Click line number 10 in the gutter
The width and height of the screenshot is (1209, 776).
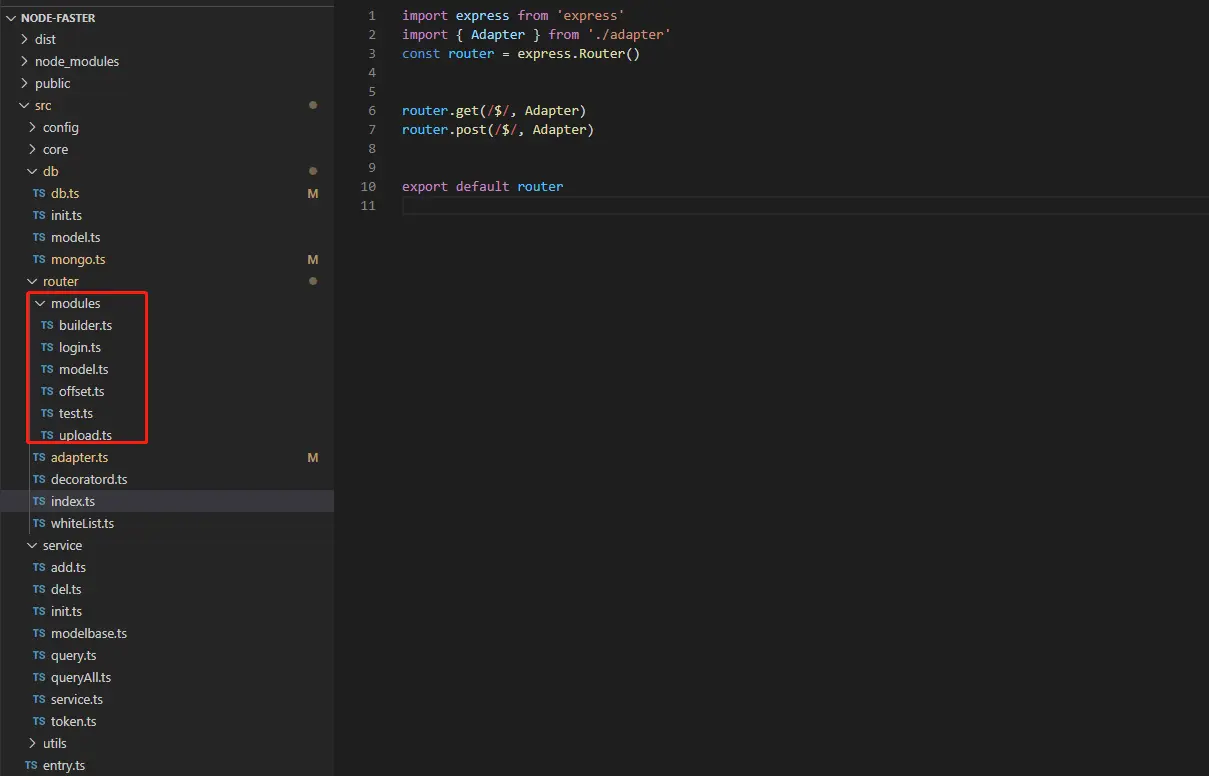click(368, 186)
